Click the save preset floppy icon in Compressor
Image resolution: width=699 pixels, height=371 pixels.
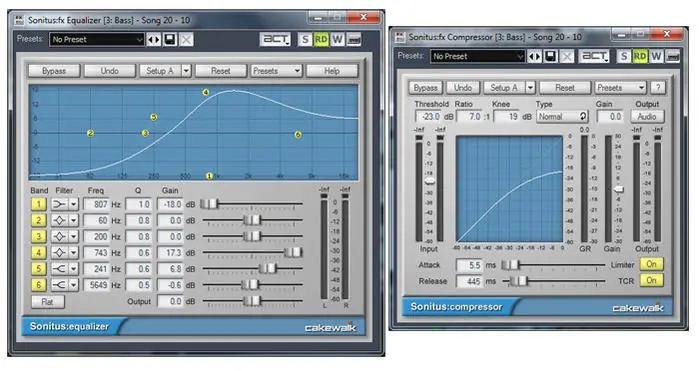[x=551, y=56]
